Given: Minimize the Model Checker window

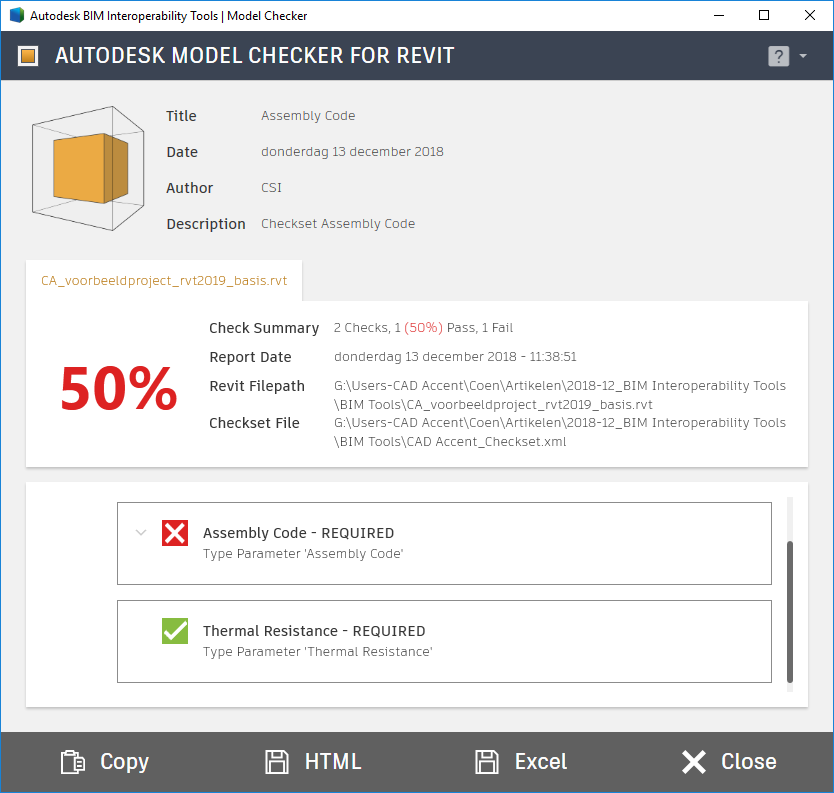Looking at the screenshot, I should point(719,15).
